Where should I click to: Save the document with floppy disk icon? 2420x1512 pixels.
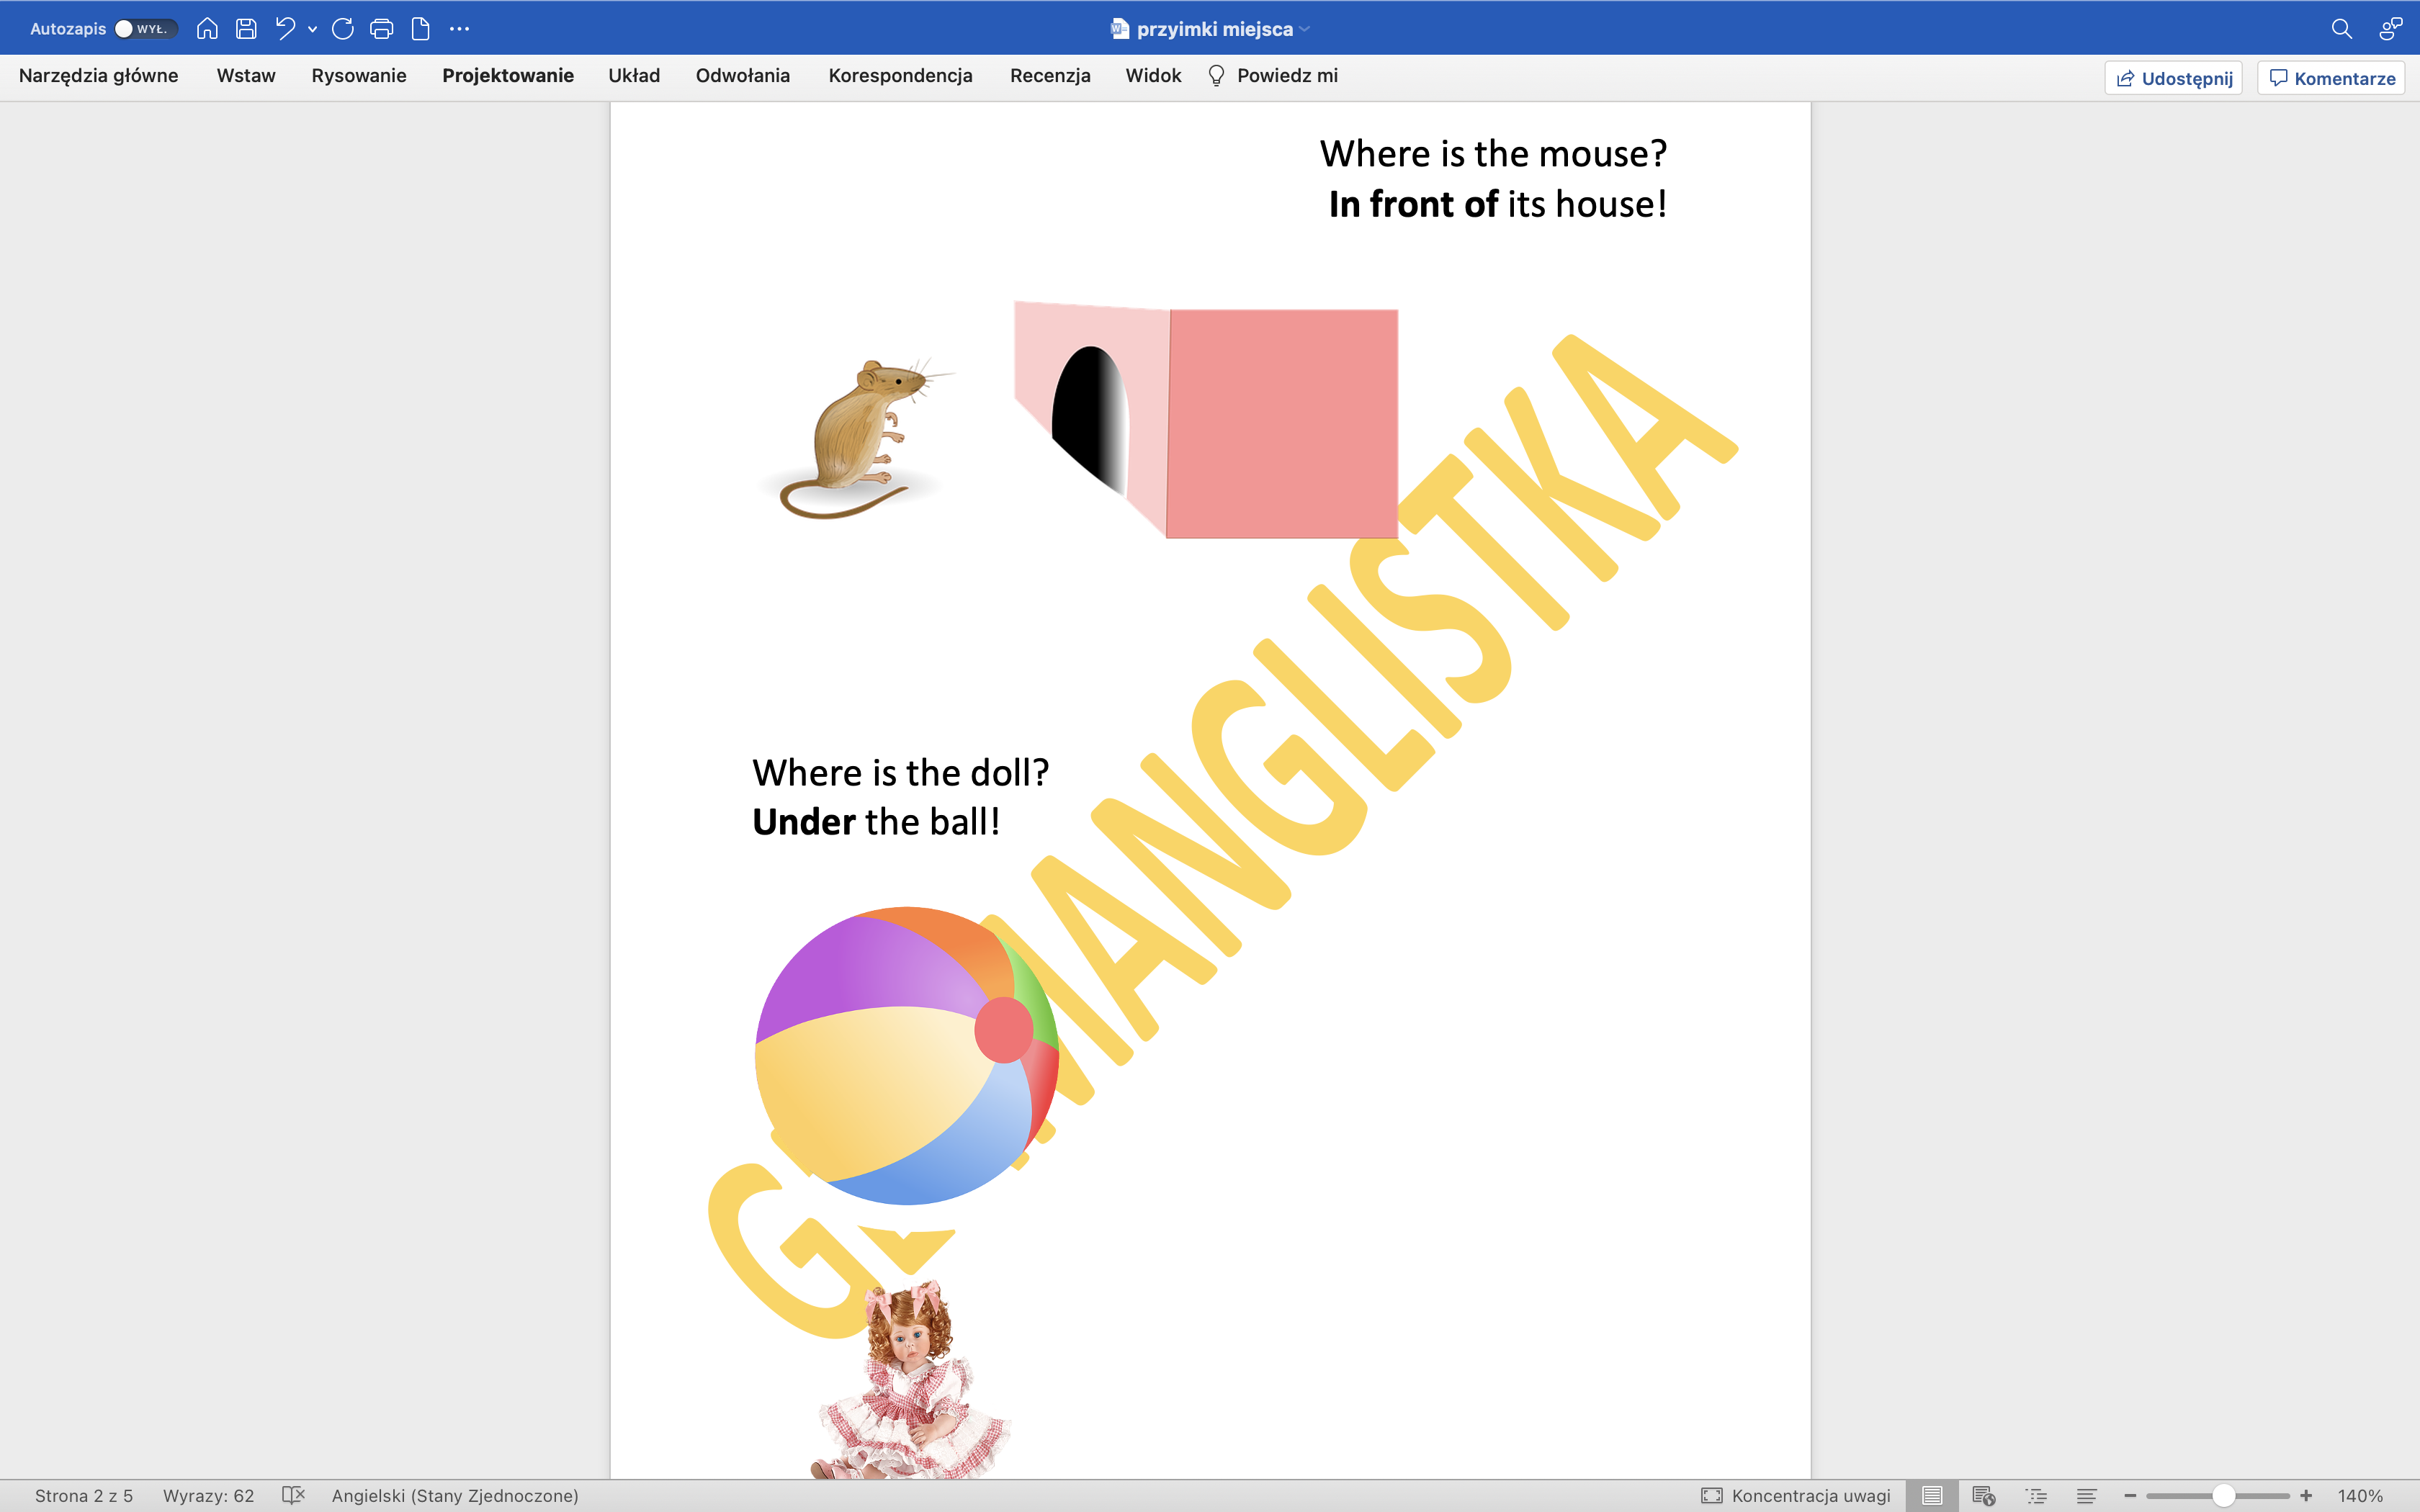(x=246, y=29)
